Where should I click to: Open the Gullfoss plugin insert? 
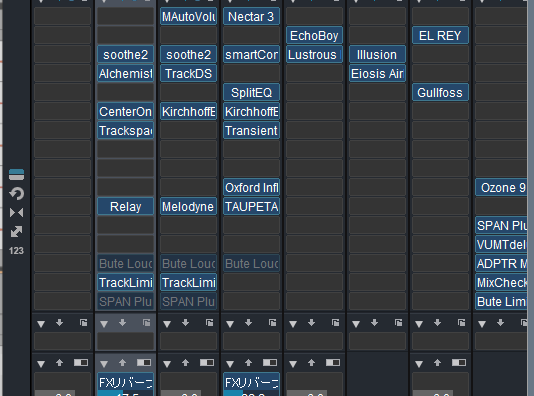click(x=440, y=93)
